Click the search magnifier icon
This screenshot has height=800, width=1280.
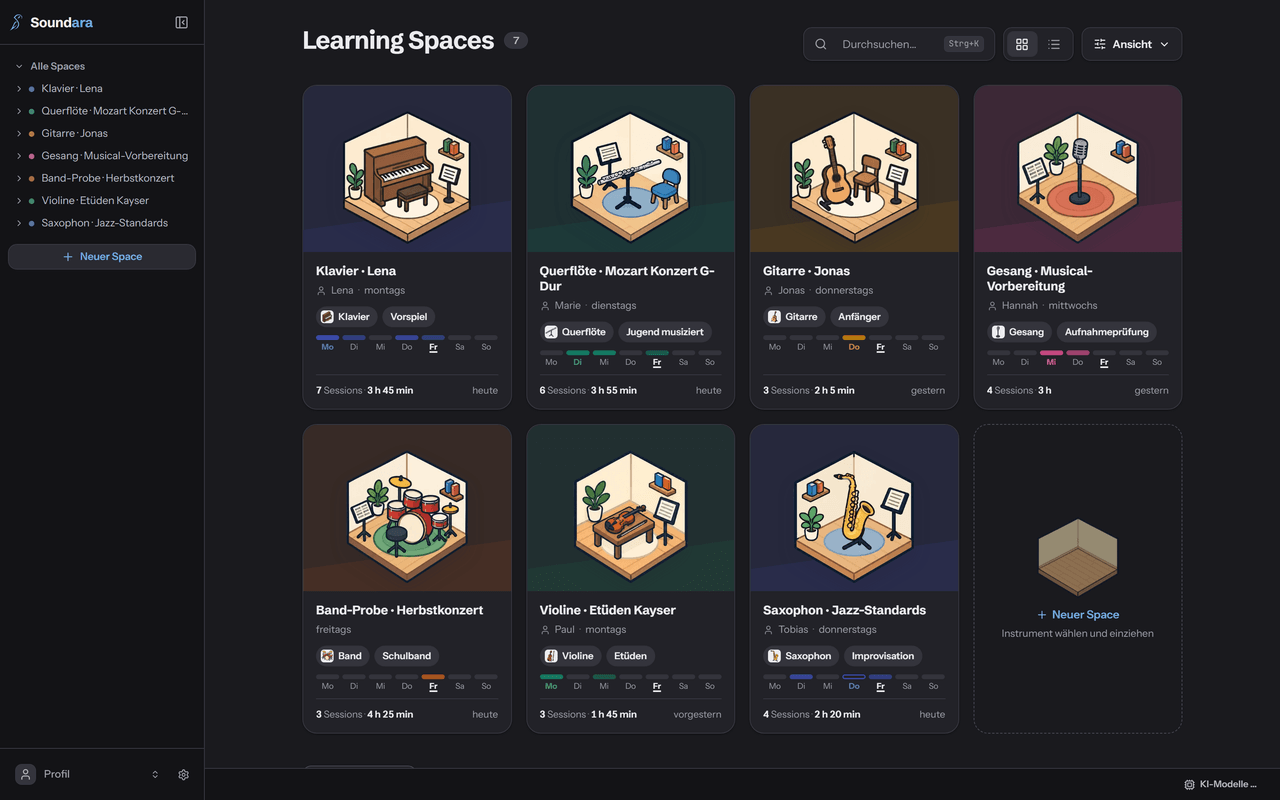821,44
